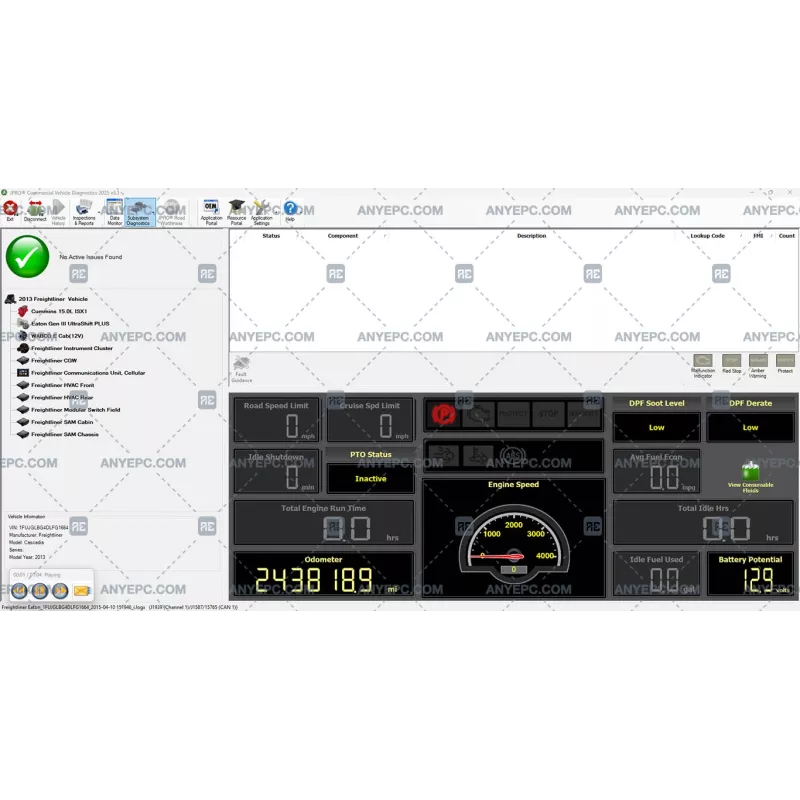Toggle the Red Stop lamp
This screenshot has width=800, height=800.
730,361
